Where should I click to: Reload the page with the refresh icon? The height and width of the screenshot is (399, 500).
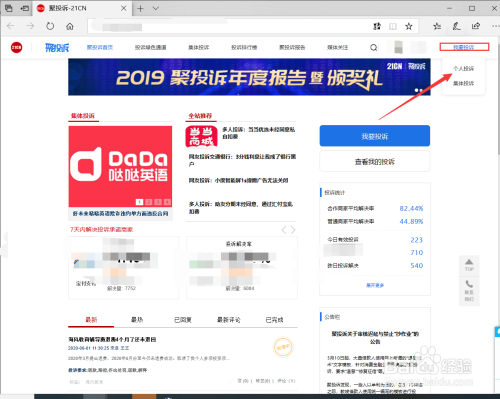pyautogui.click(x=50, y=26)
